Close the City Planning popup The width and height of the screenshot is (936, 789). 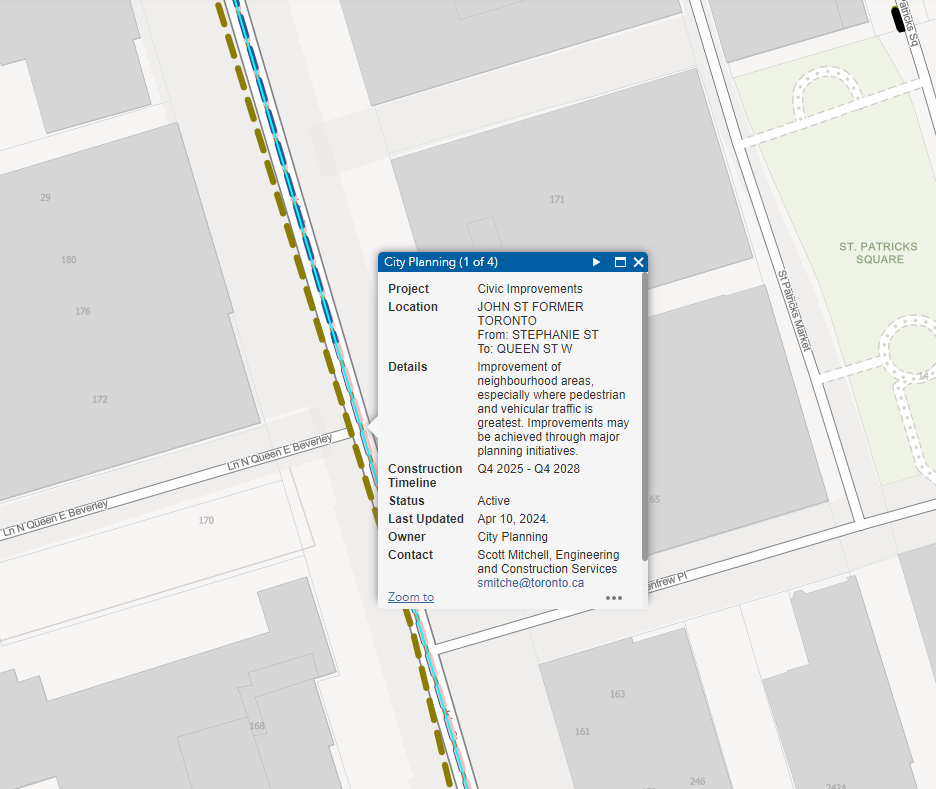pos(638,262)
